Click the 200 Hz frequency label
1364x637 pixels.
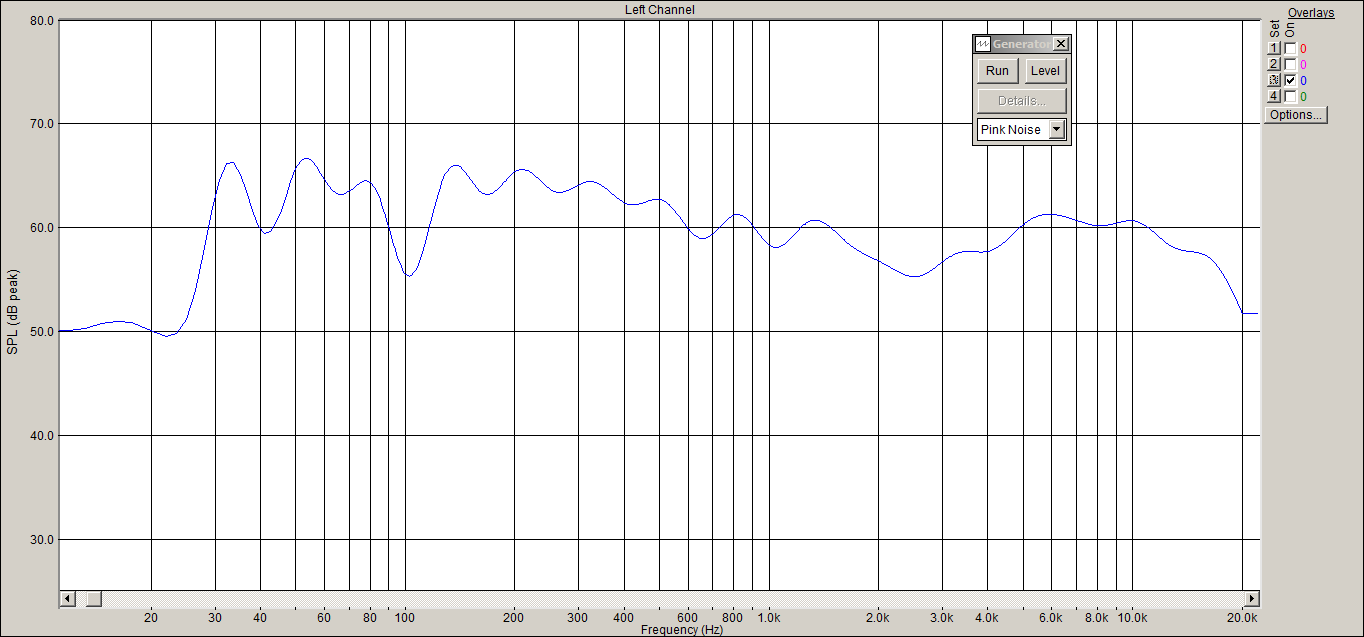[x=514, y=618]
